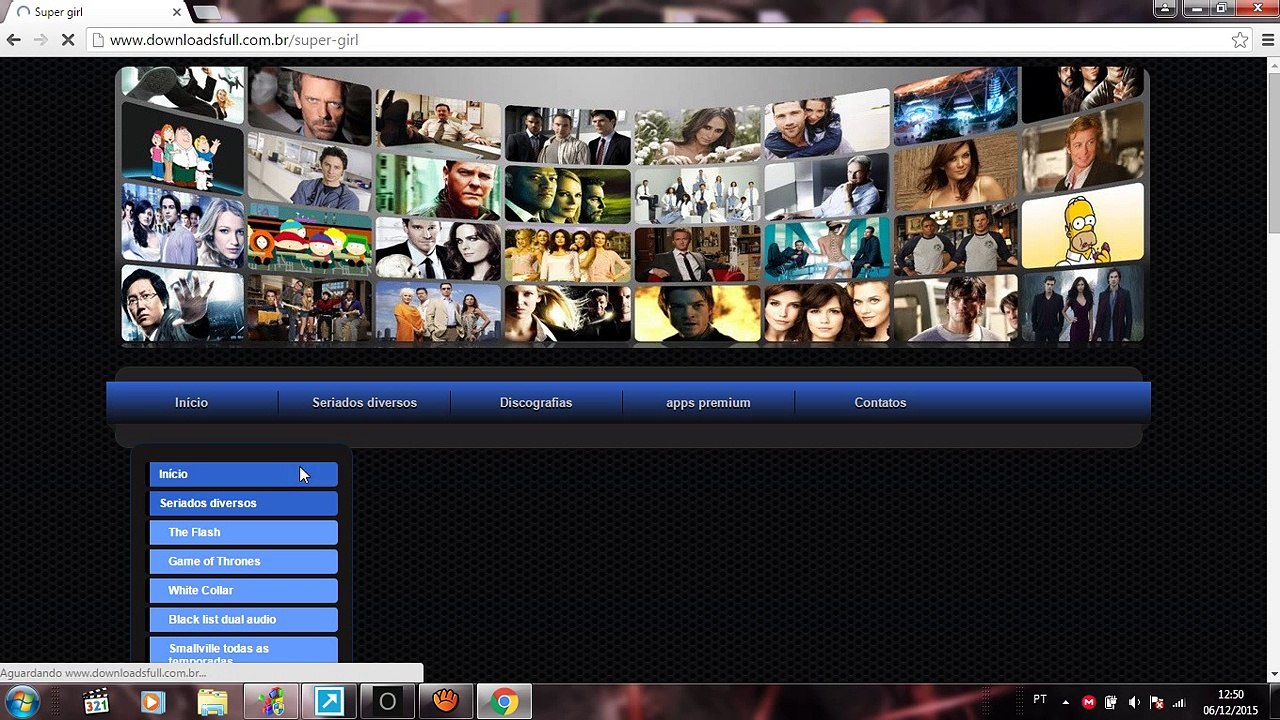Open the volume speaker tray icon

1134,702
